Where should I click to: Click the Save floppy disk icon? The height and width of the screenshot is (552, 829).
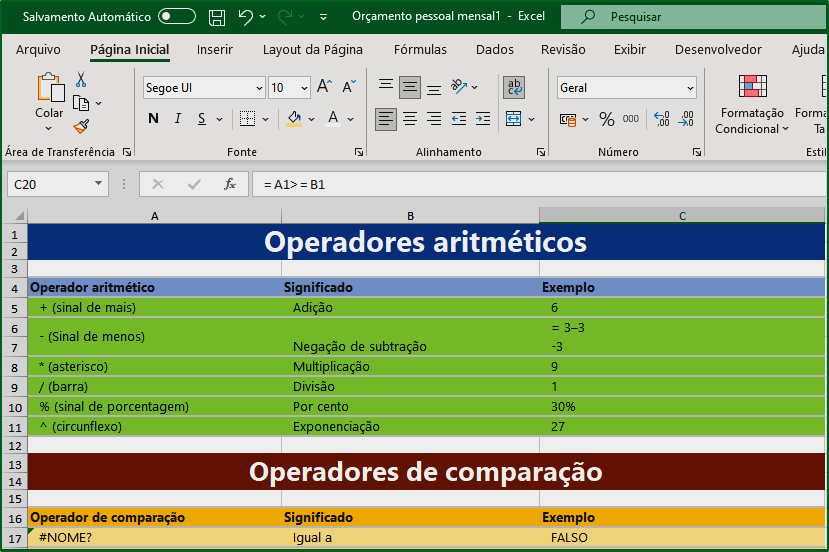click(217, 17)
